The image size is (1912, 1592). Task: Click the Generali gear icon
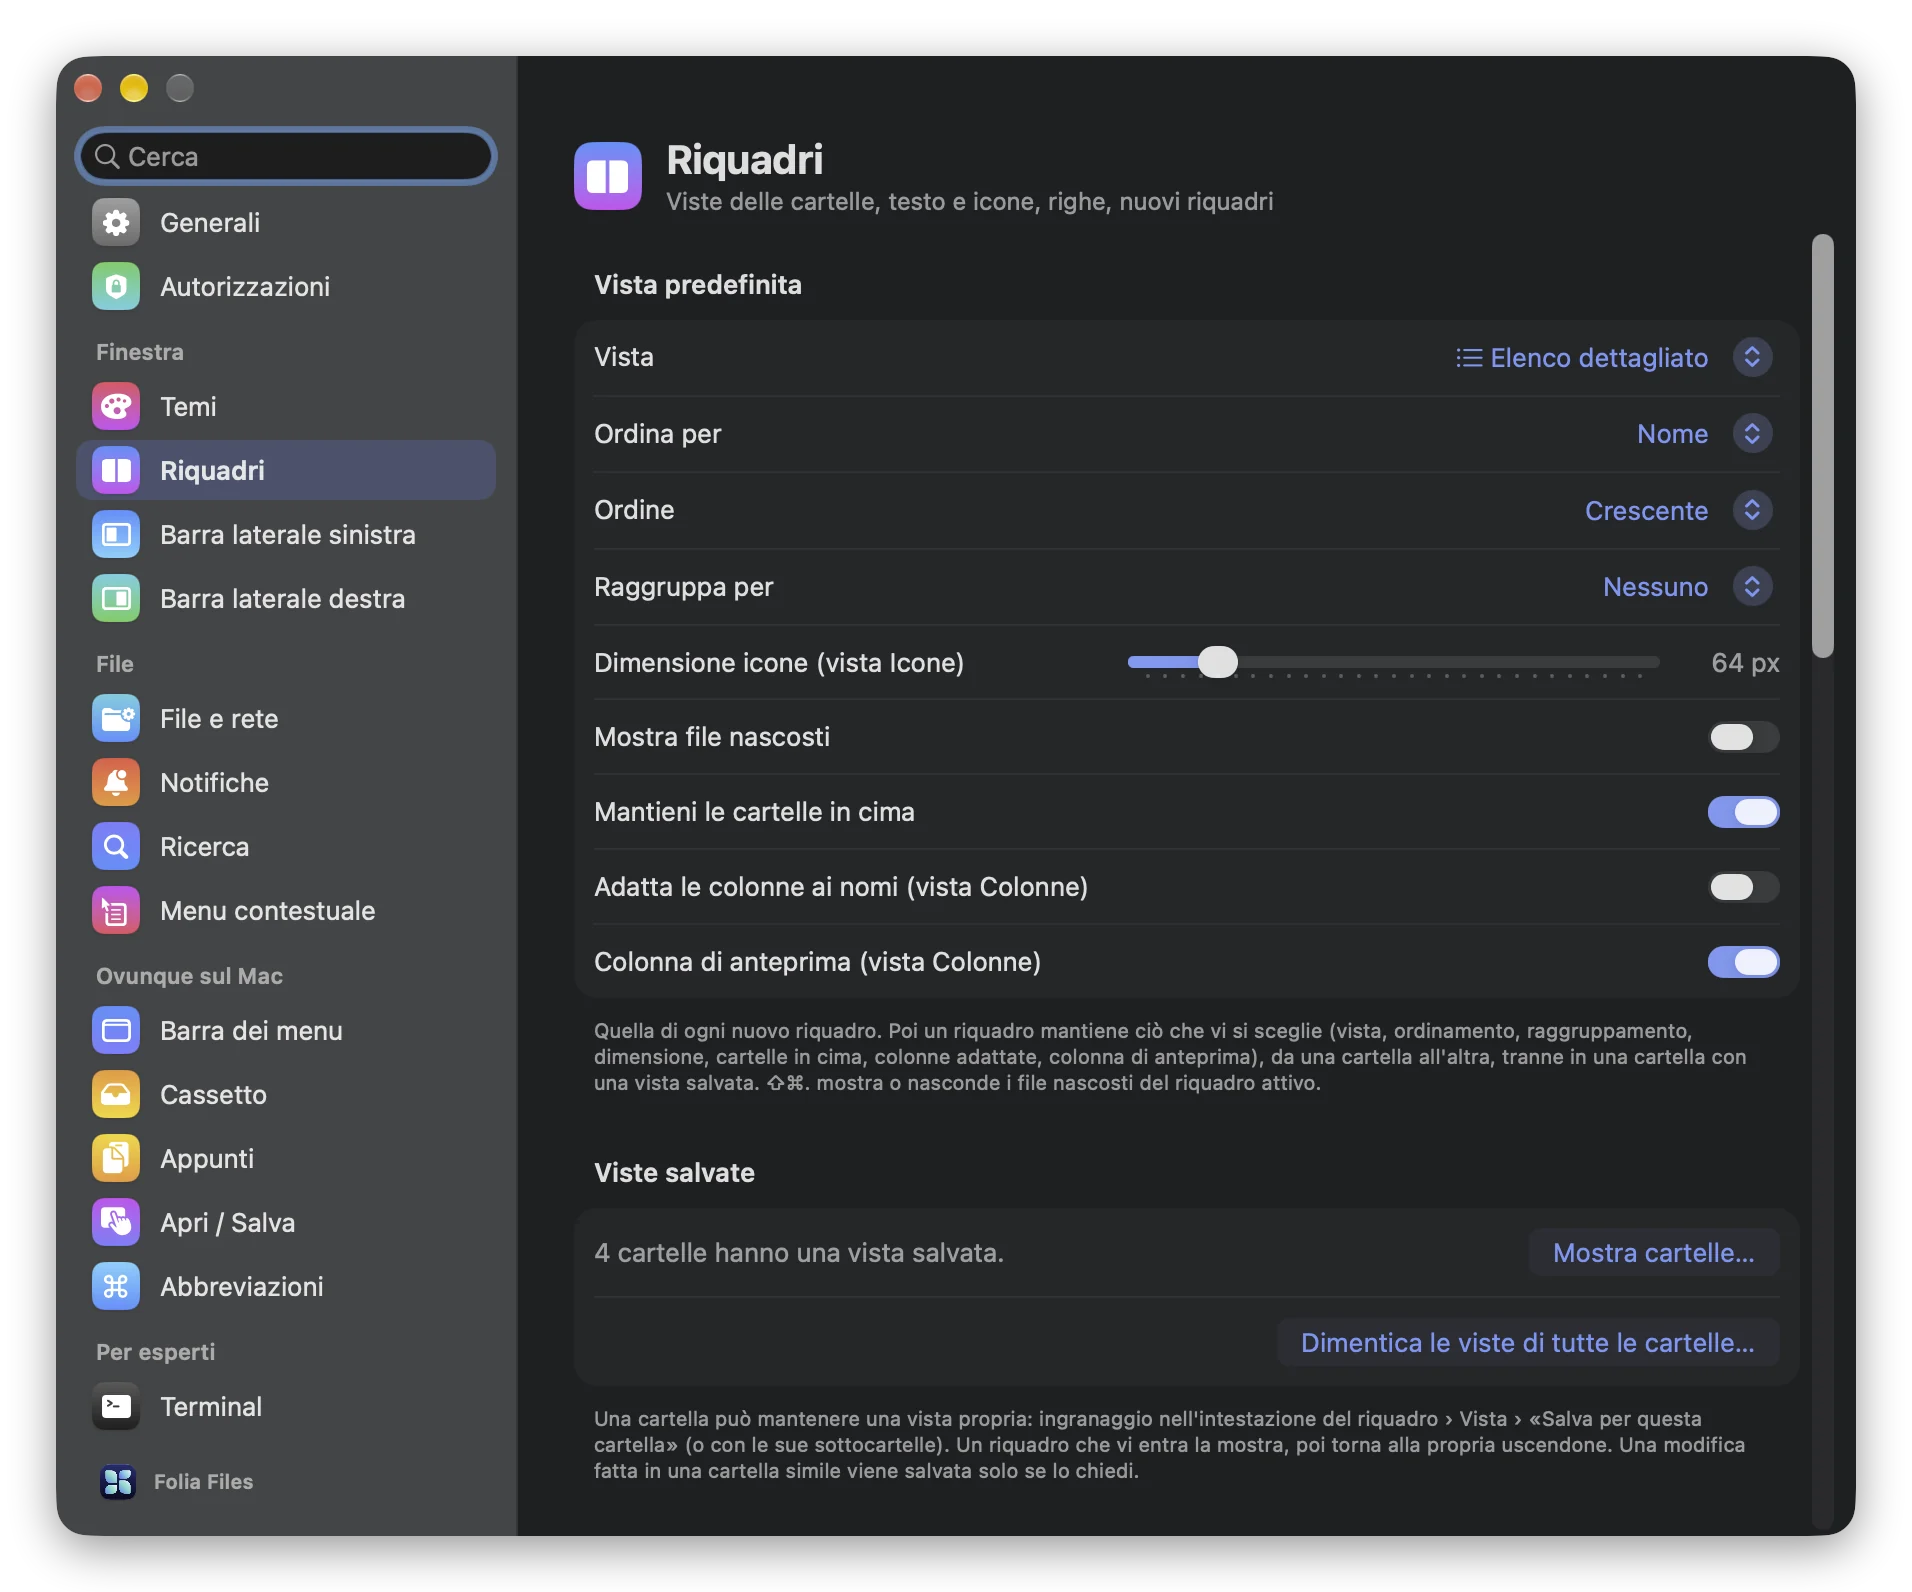click(116, 223)
